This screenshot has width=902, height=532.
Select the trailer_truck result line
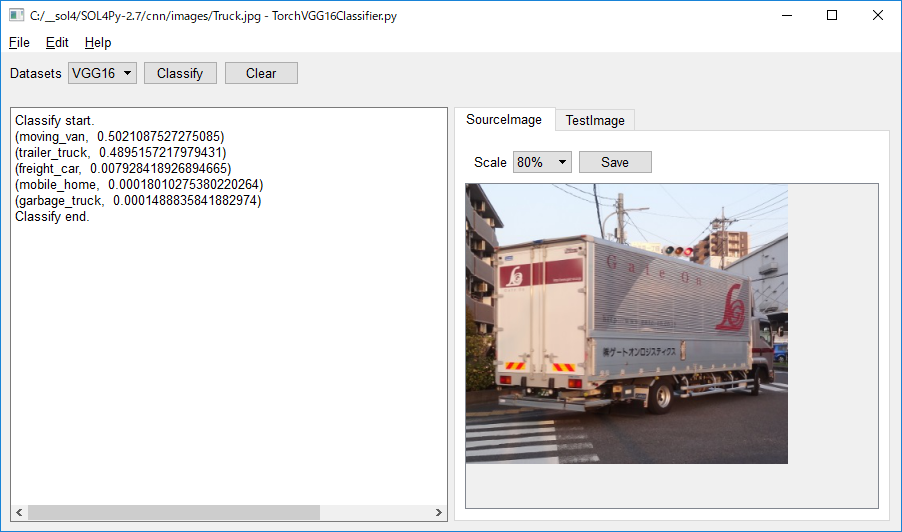[x=121, y=152]
